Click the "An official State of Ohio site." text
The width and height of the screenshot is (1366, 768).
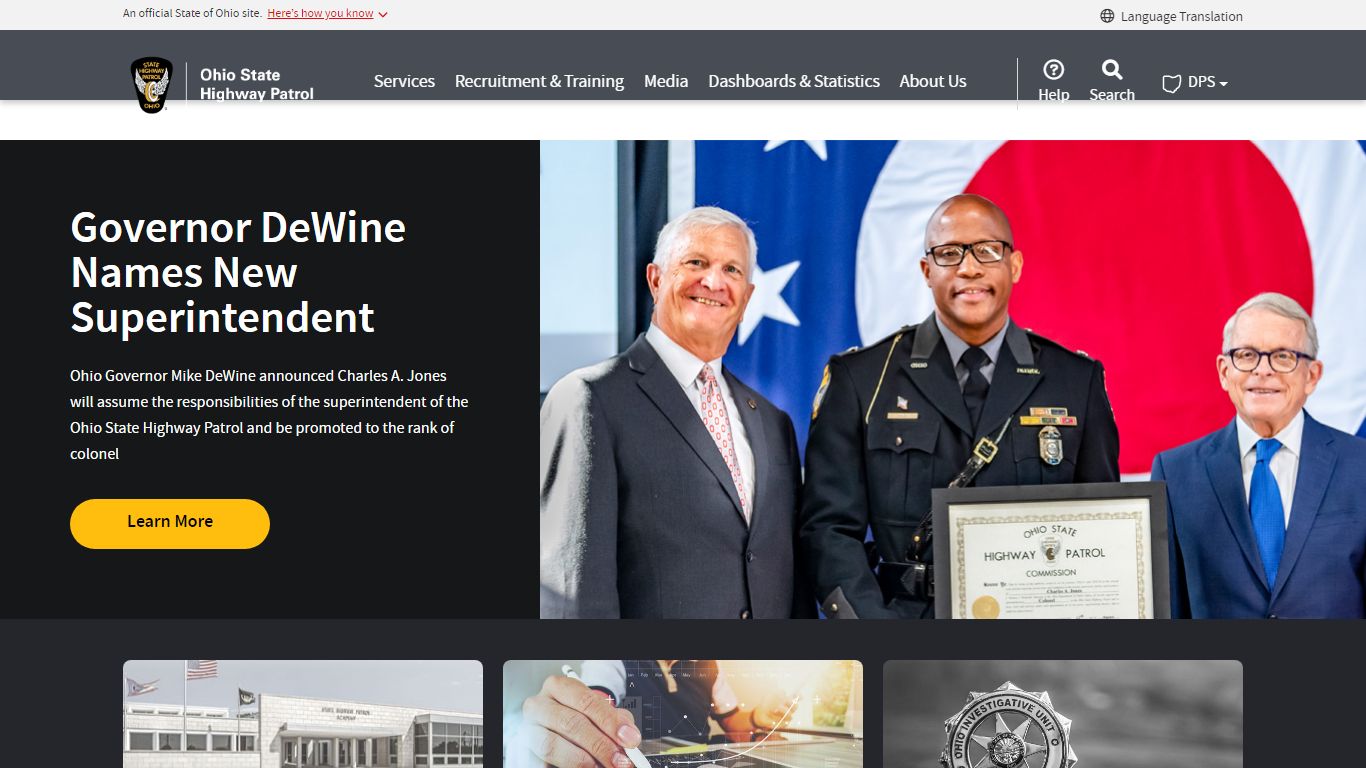click(192, 14)
